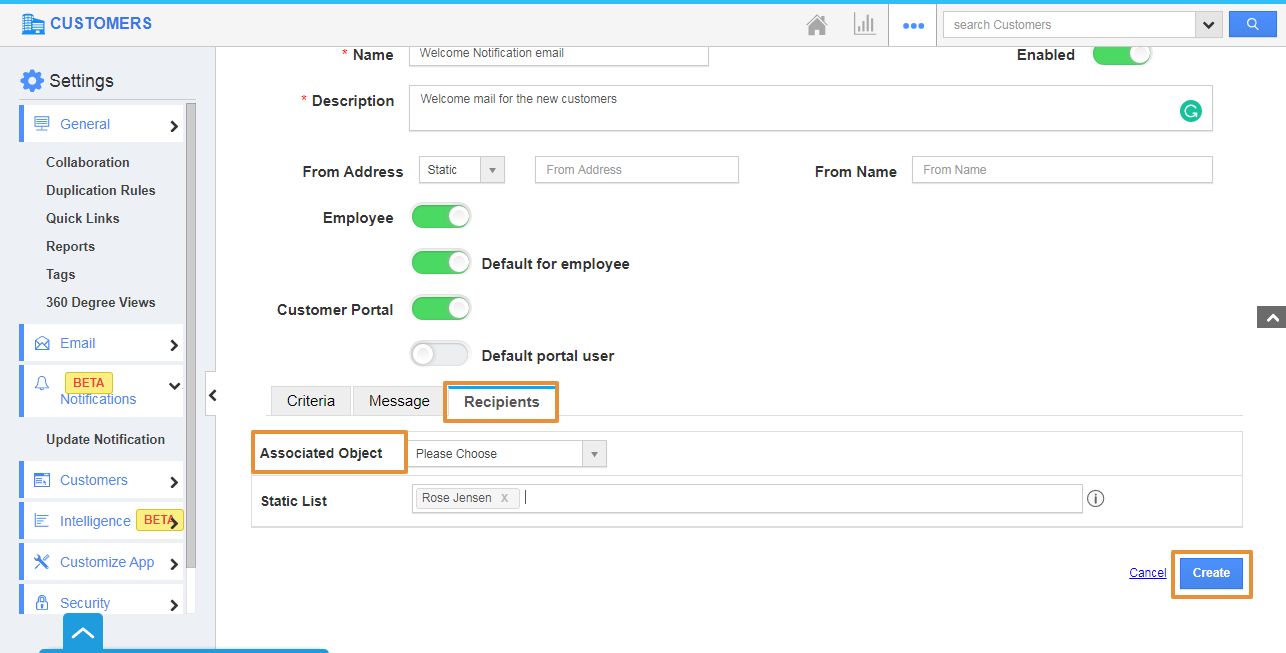Toggle the Employee switch off

(x=441, y=217)
